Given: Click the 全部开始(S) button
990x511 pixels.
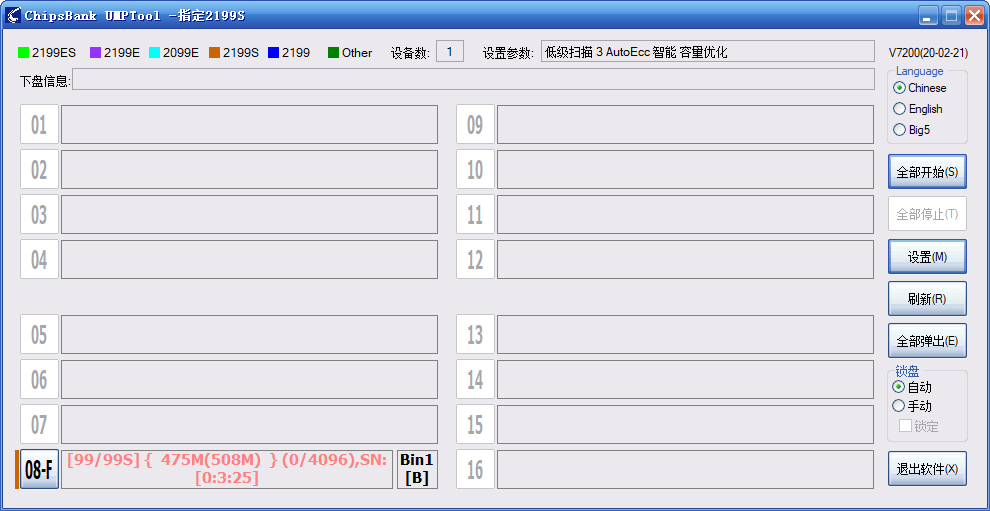Looking at the screenshot, I should (927, 172).
